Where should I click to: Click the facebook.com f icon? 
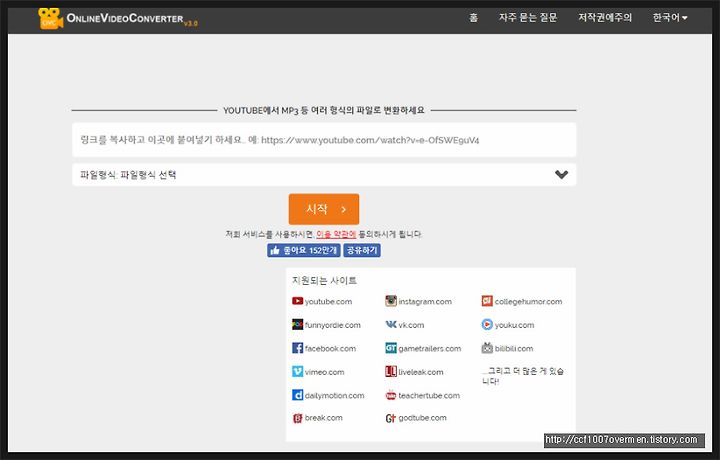tap(298, 348)
